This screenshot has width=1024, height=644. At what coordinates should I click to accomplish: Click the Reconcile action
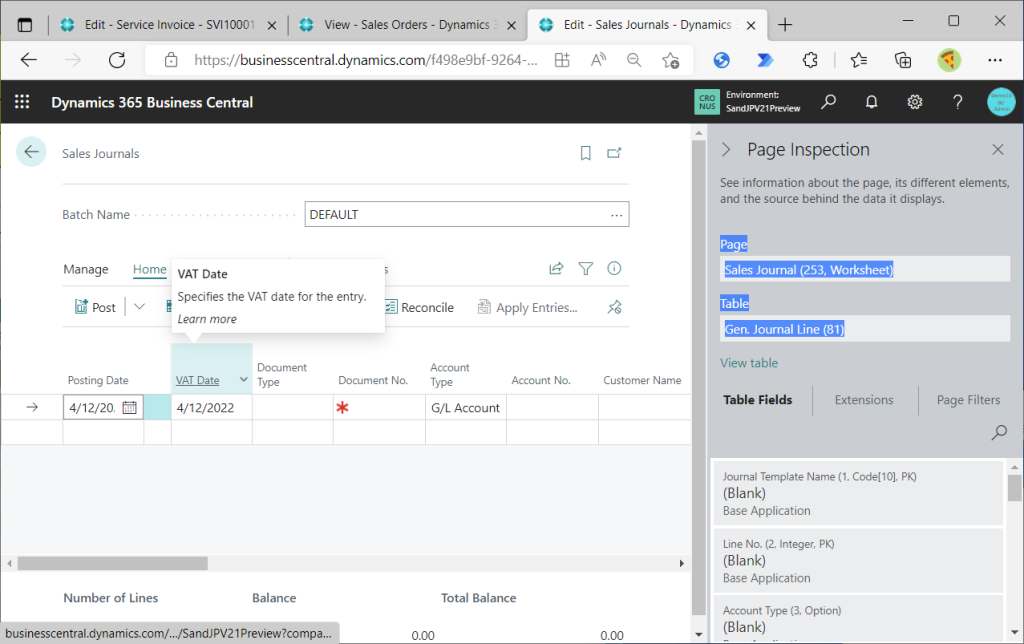point(419,307)
